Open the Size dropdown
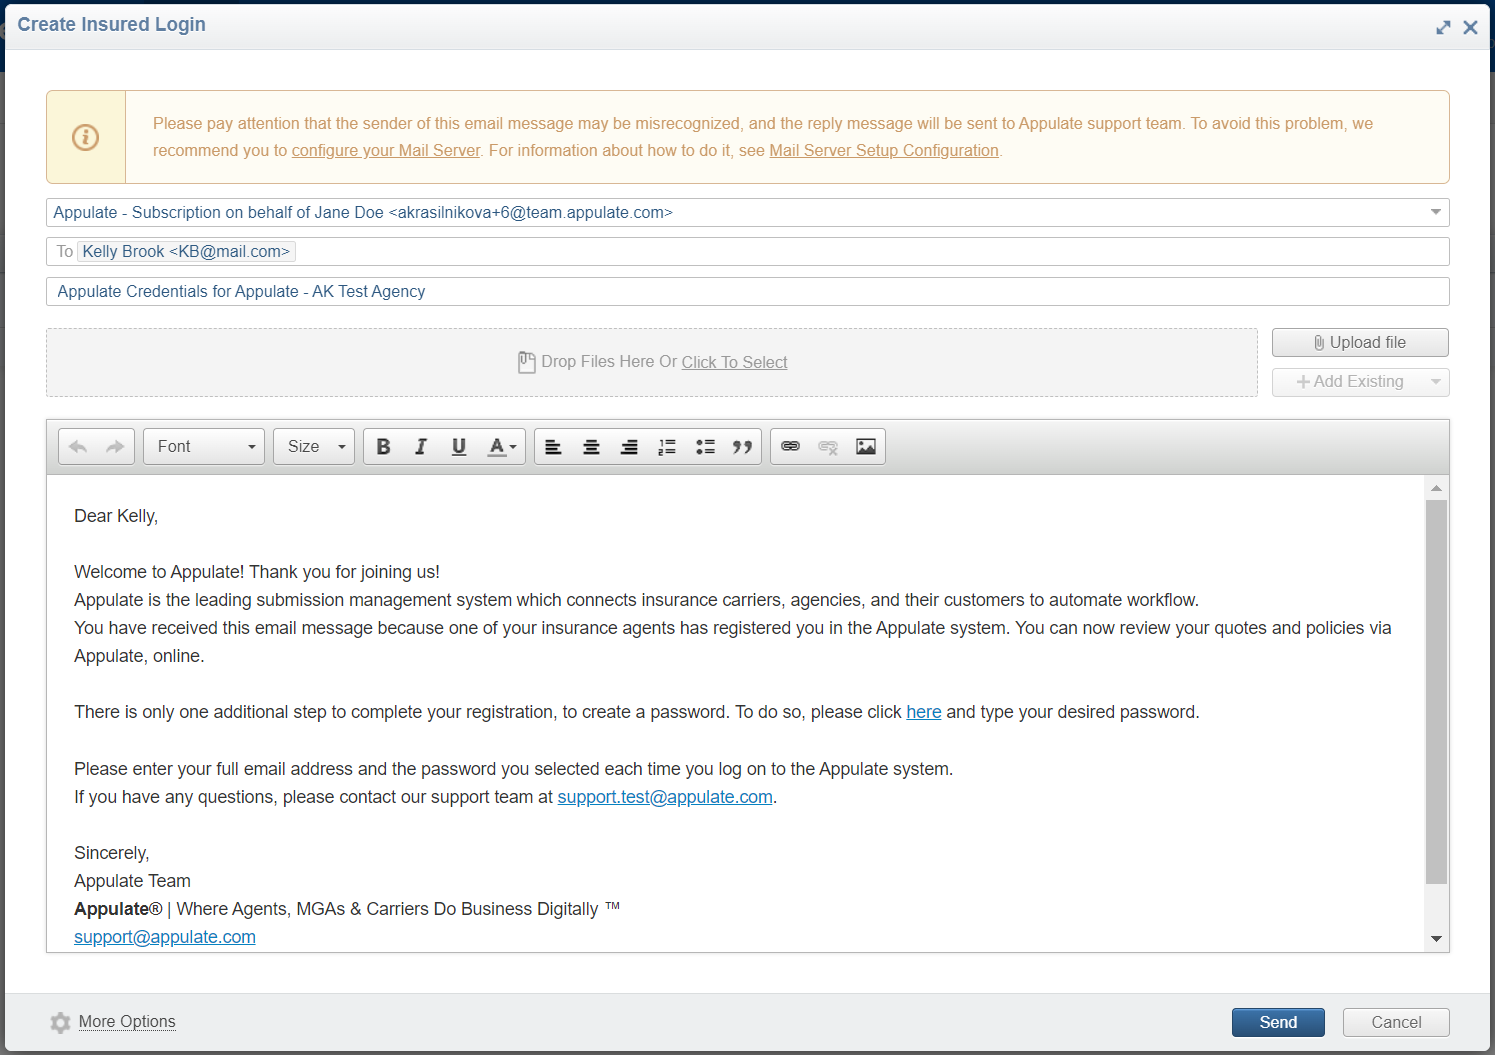 [x=314, y=447]
